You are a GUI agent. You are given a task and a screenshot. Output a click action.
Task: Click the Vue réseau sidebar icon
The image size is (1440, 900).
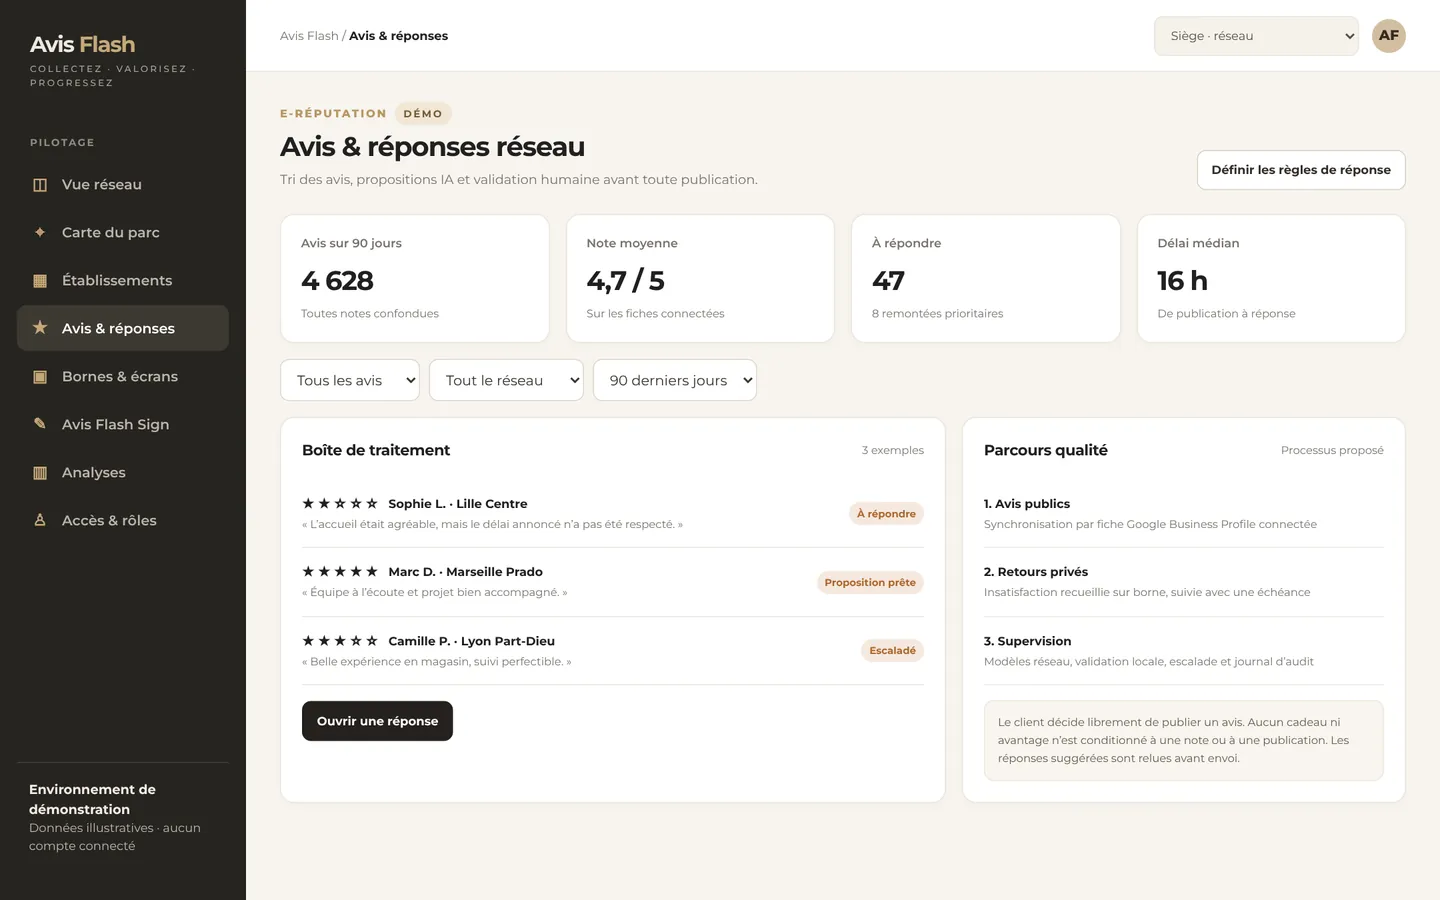click(x=40, y=185)
